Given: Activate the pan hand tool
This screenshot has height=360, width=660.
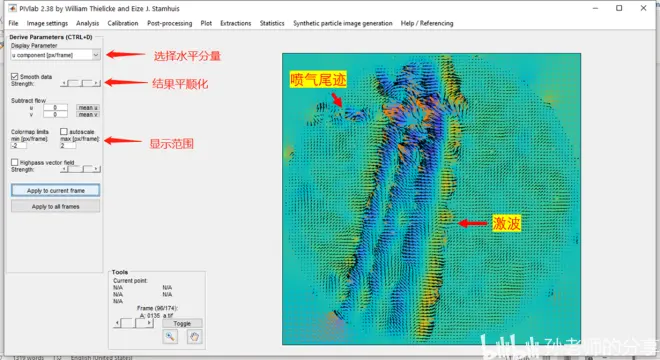Looking at the screenshot, I should click(x=194, y=336).
